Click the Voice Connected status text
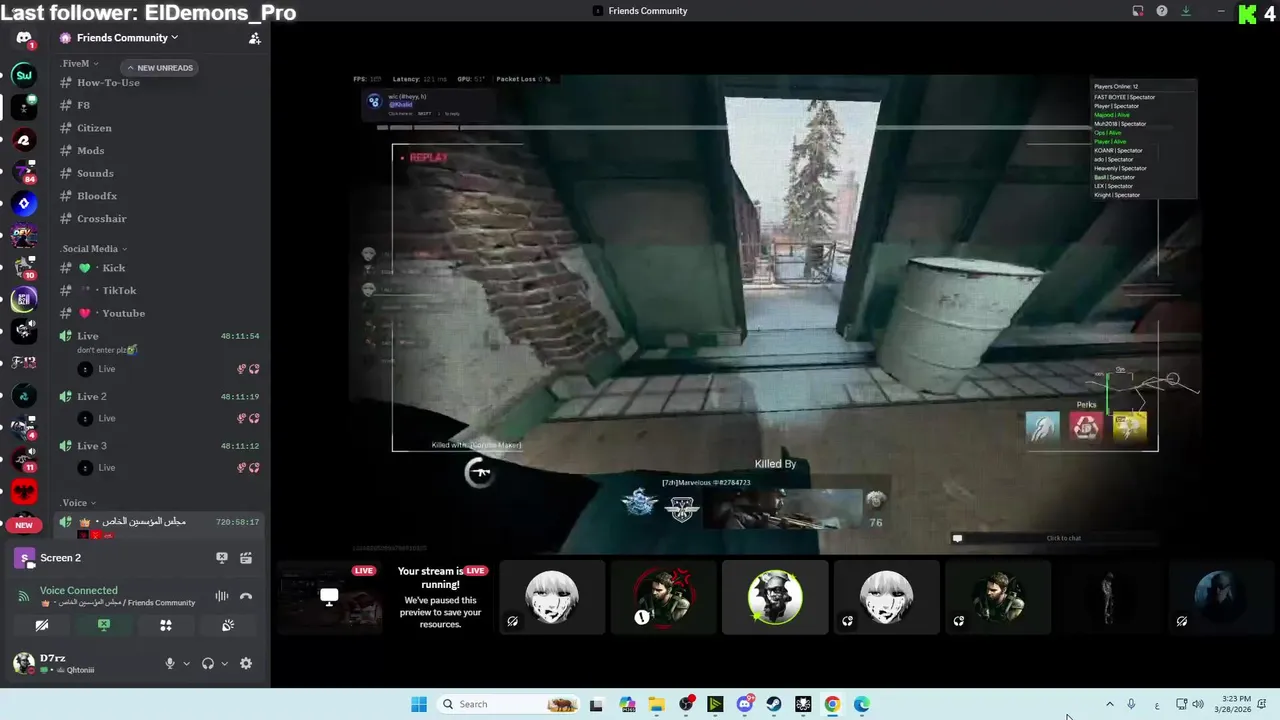Image resolution: width=1280 pixels, height=720 pixels. point(79,590)
